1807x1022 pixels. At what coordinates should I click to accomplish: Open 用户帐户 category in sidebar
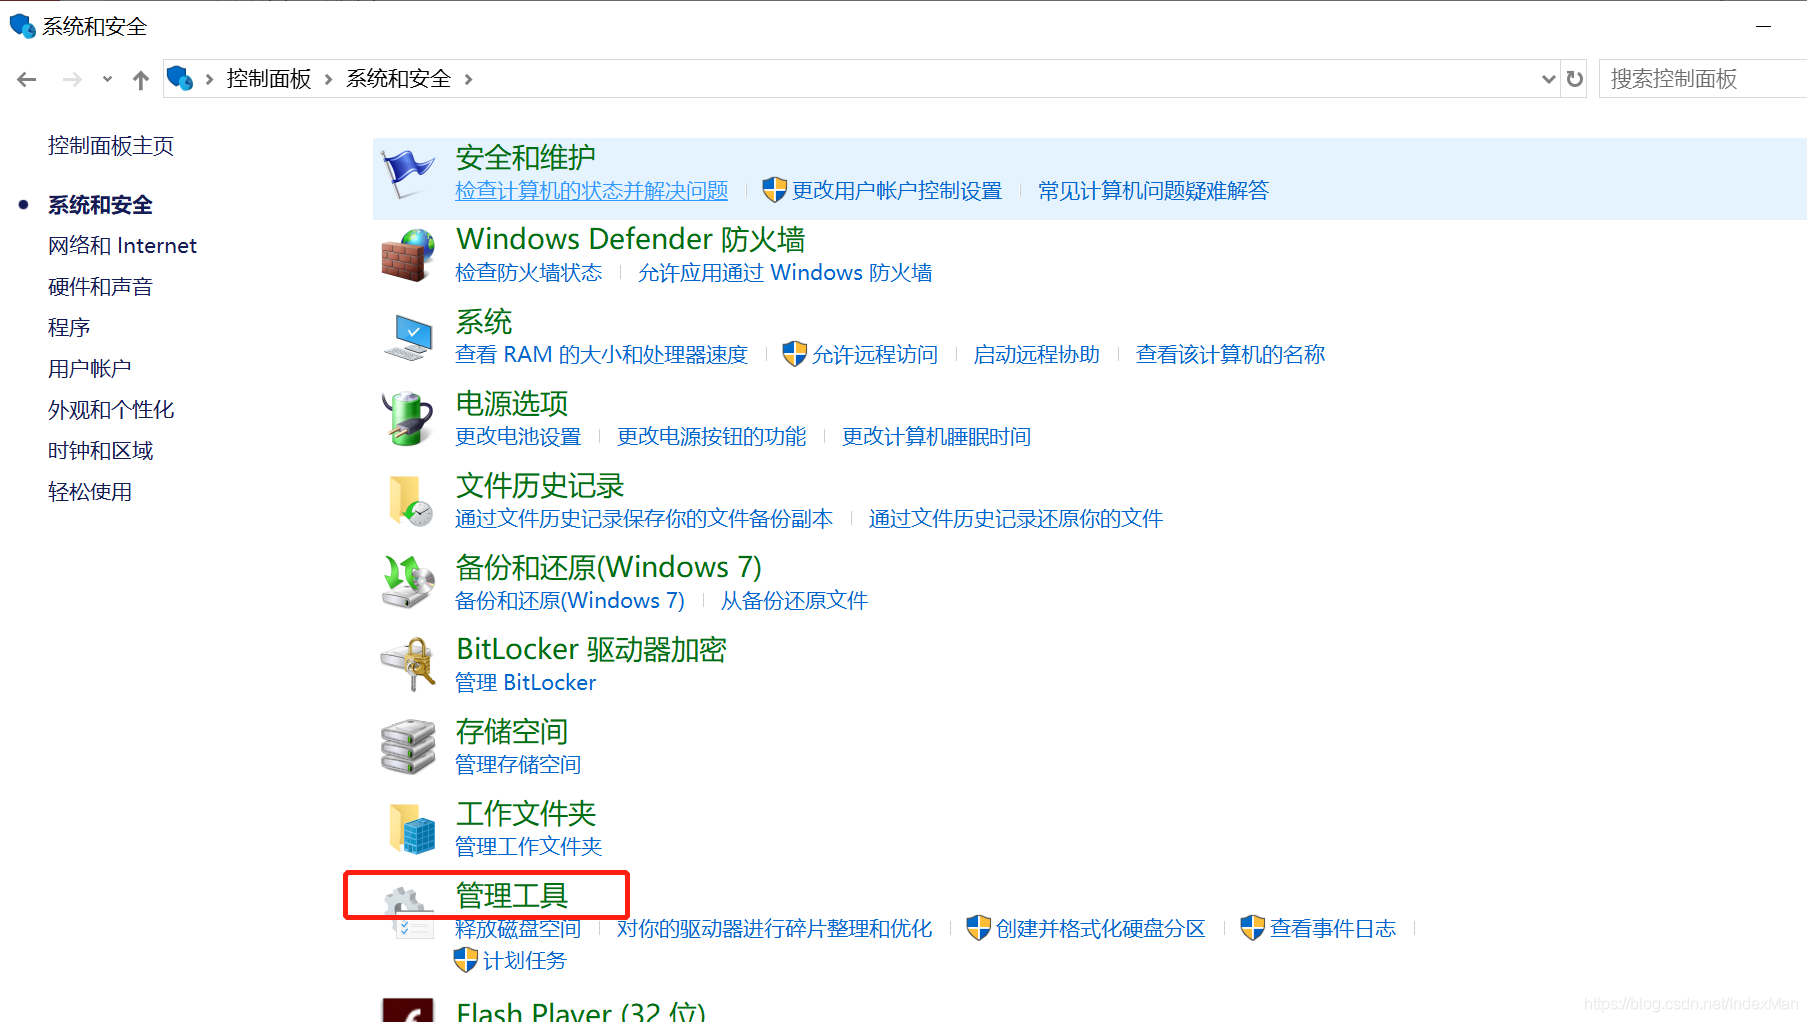click(x=90, y=369)
